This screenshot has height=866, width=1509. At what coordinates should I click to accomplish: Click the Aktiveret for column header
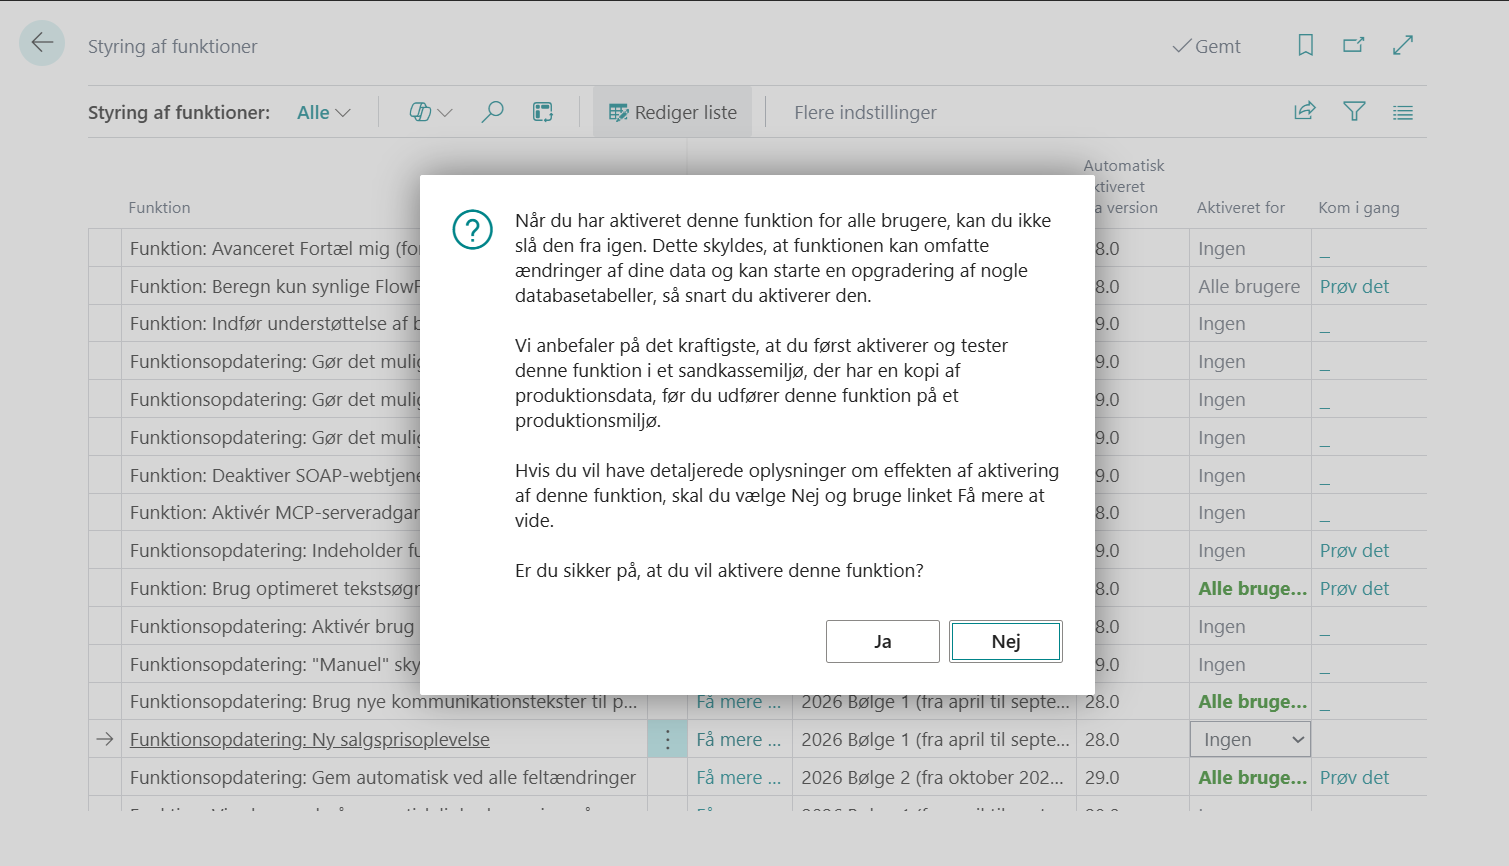[1240, 208]
